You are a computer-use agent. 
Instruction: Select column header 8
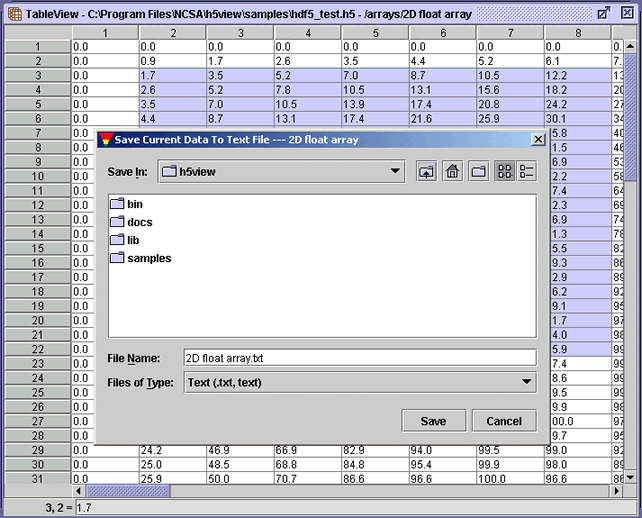(x=578, y=33)
